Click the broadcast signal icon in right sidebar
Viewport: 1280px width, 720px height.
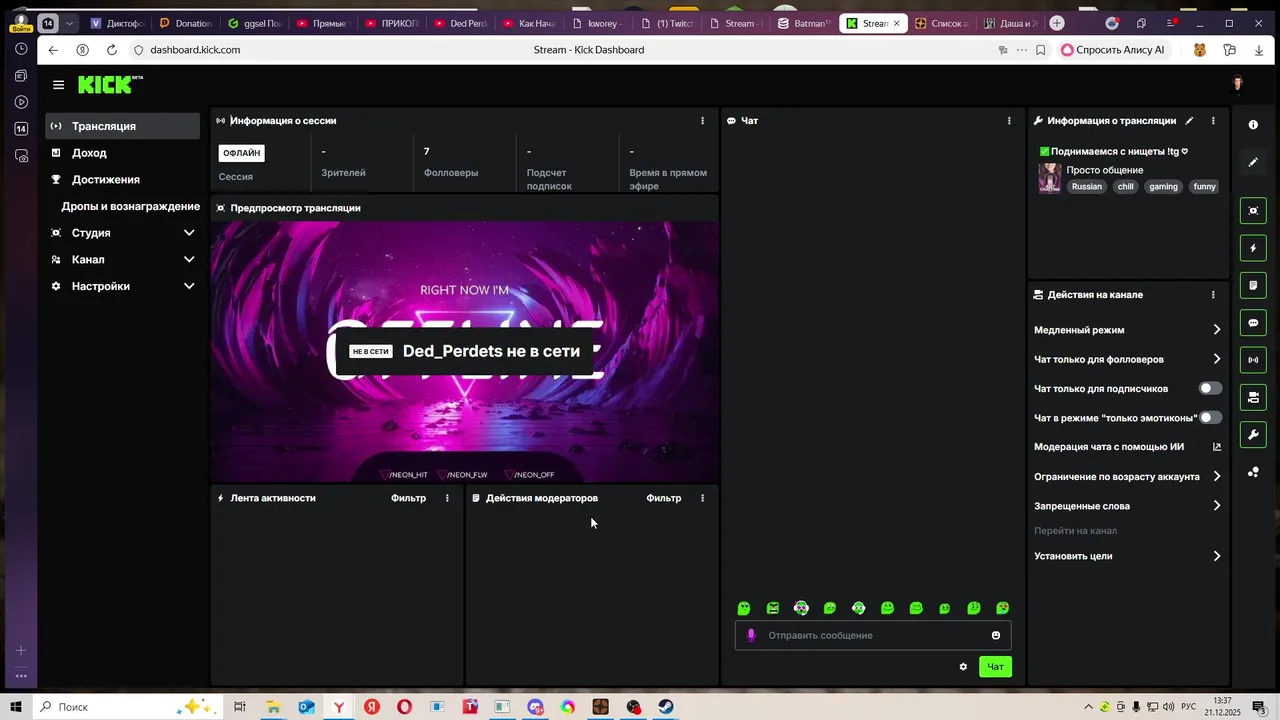click(1253, 360)
